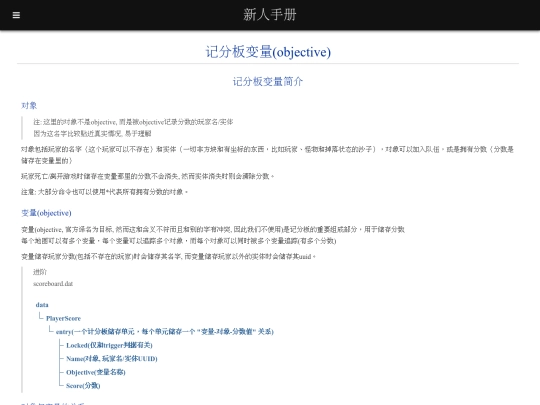The image size is (540, 405).
Task: Click the Objective(变量名称) tree entry
Action: point(96,372)
